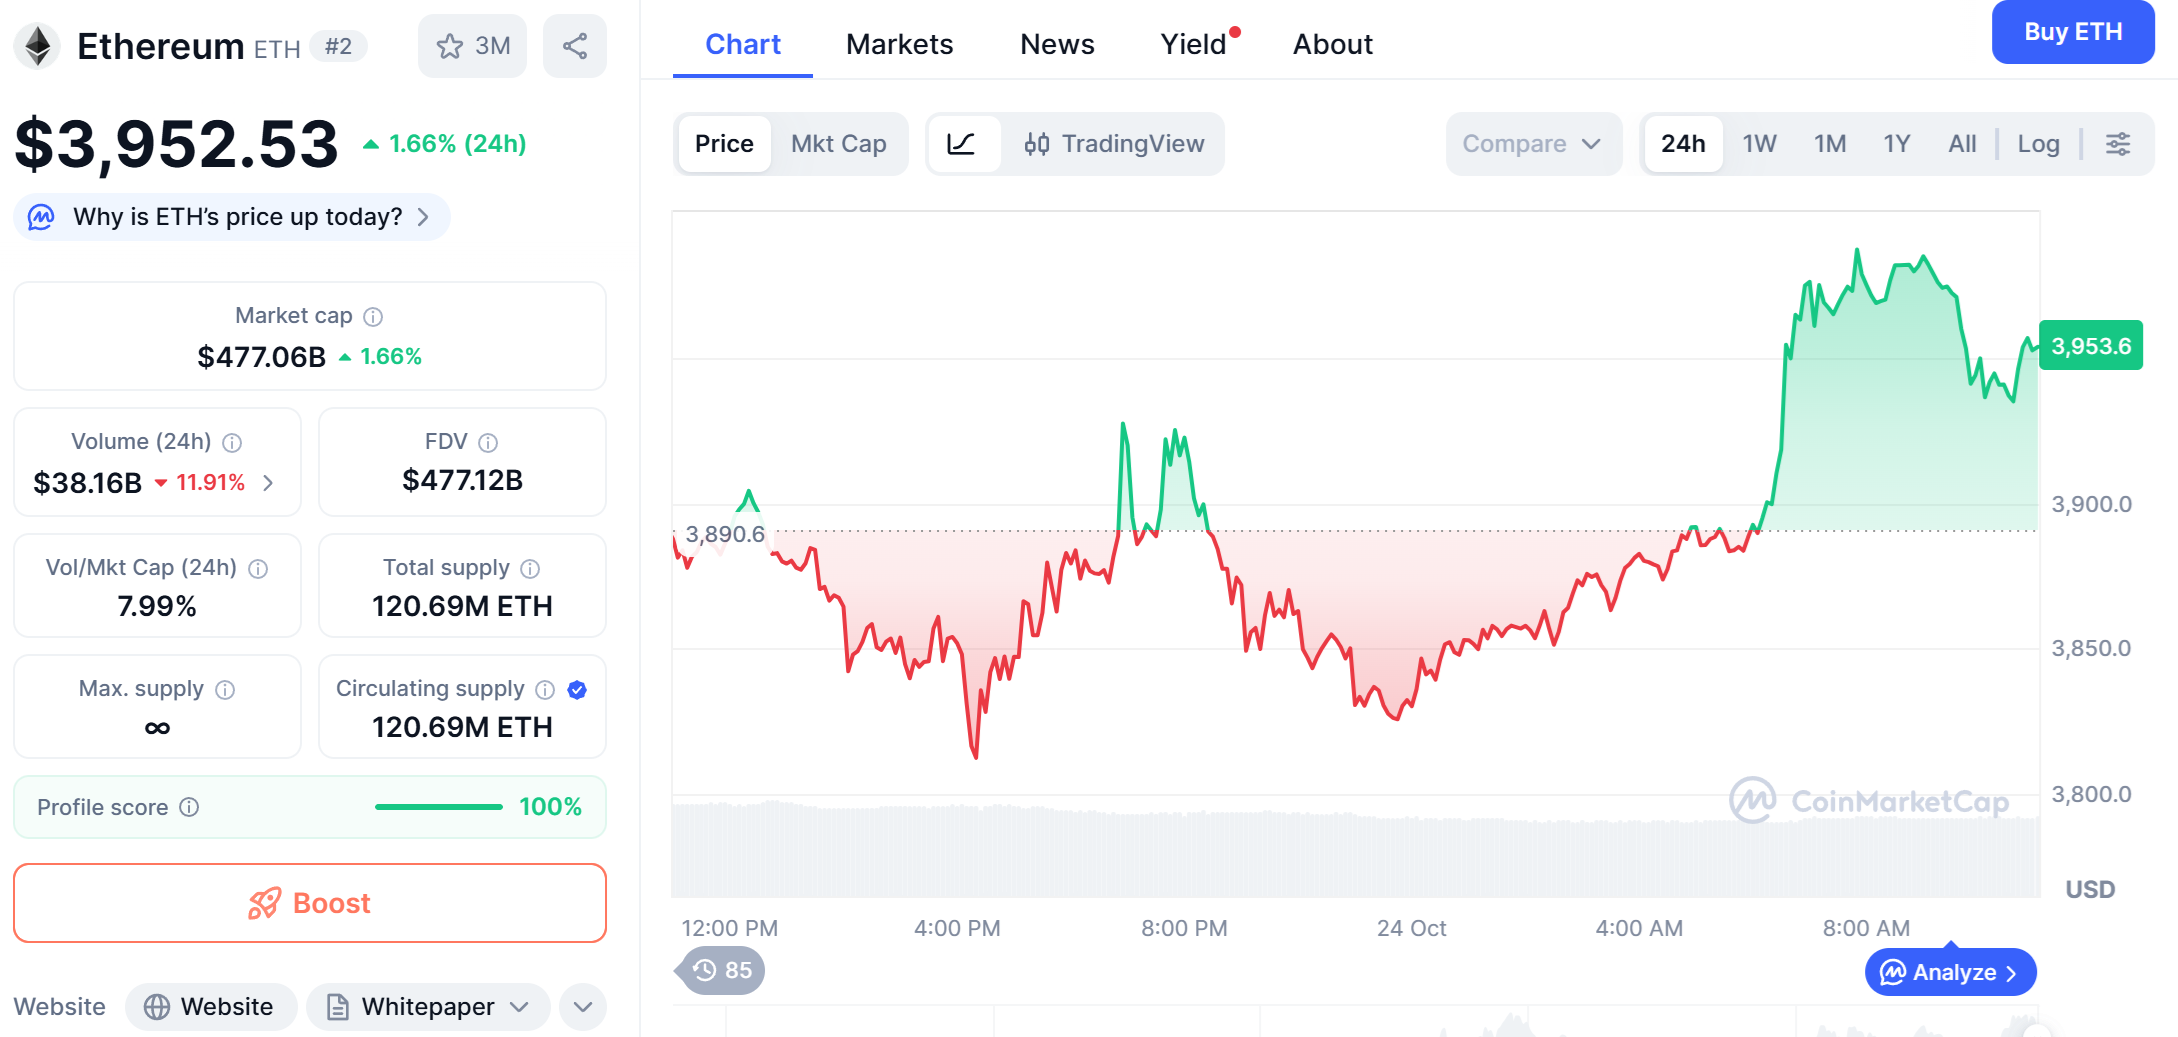The width and height of the screenshot is (2178, 1037).
Task: Switch to the Markets tab
Action: tap(899, 44)
